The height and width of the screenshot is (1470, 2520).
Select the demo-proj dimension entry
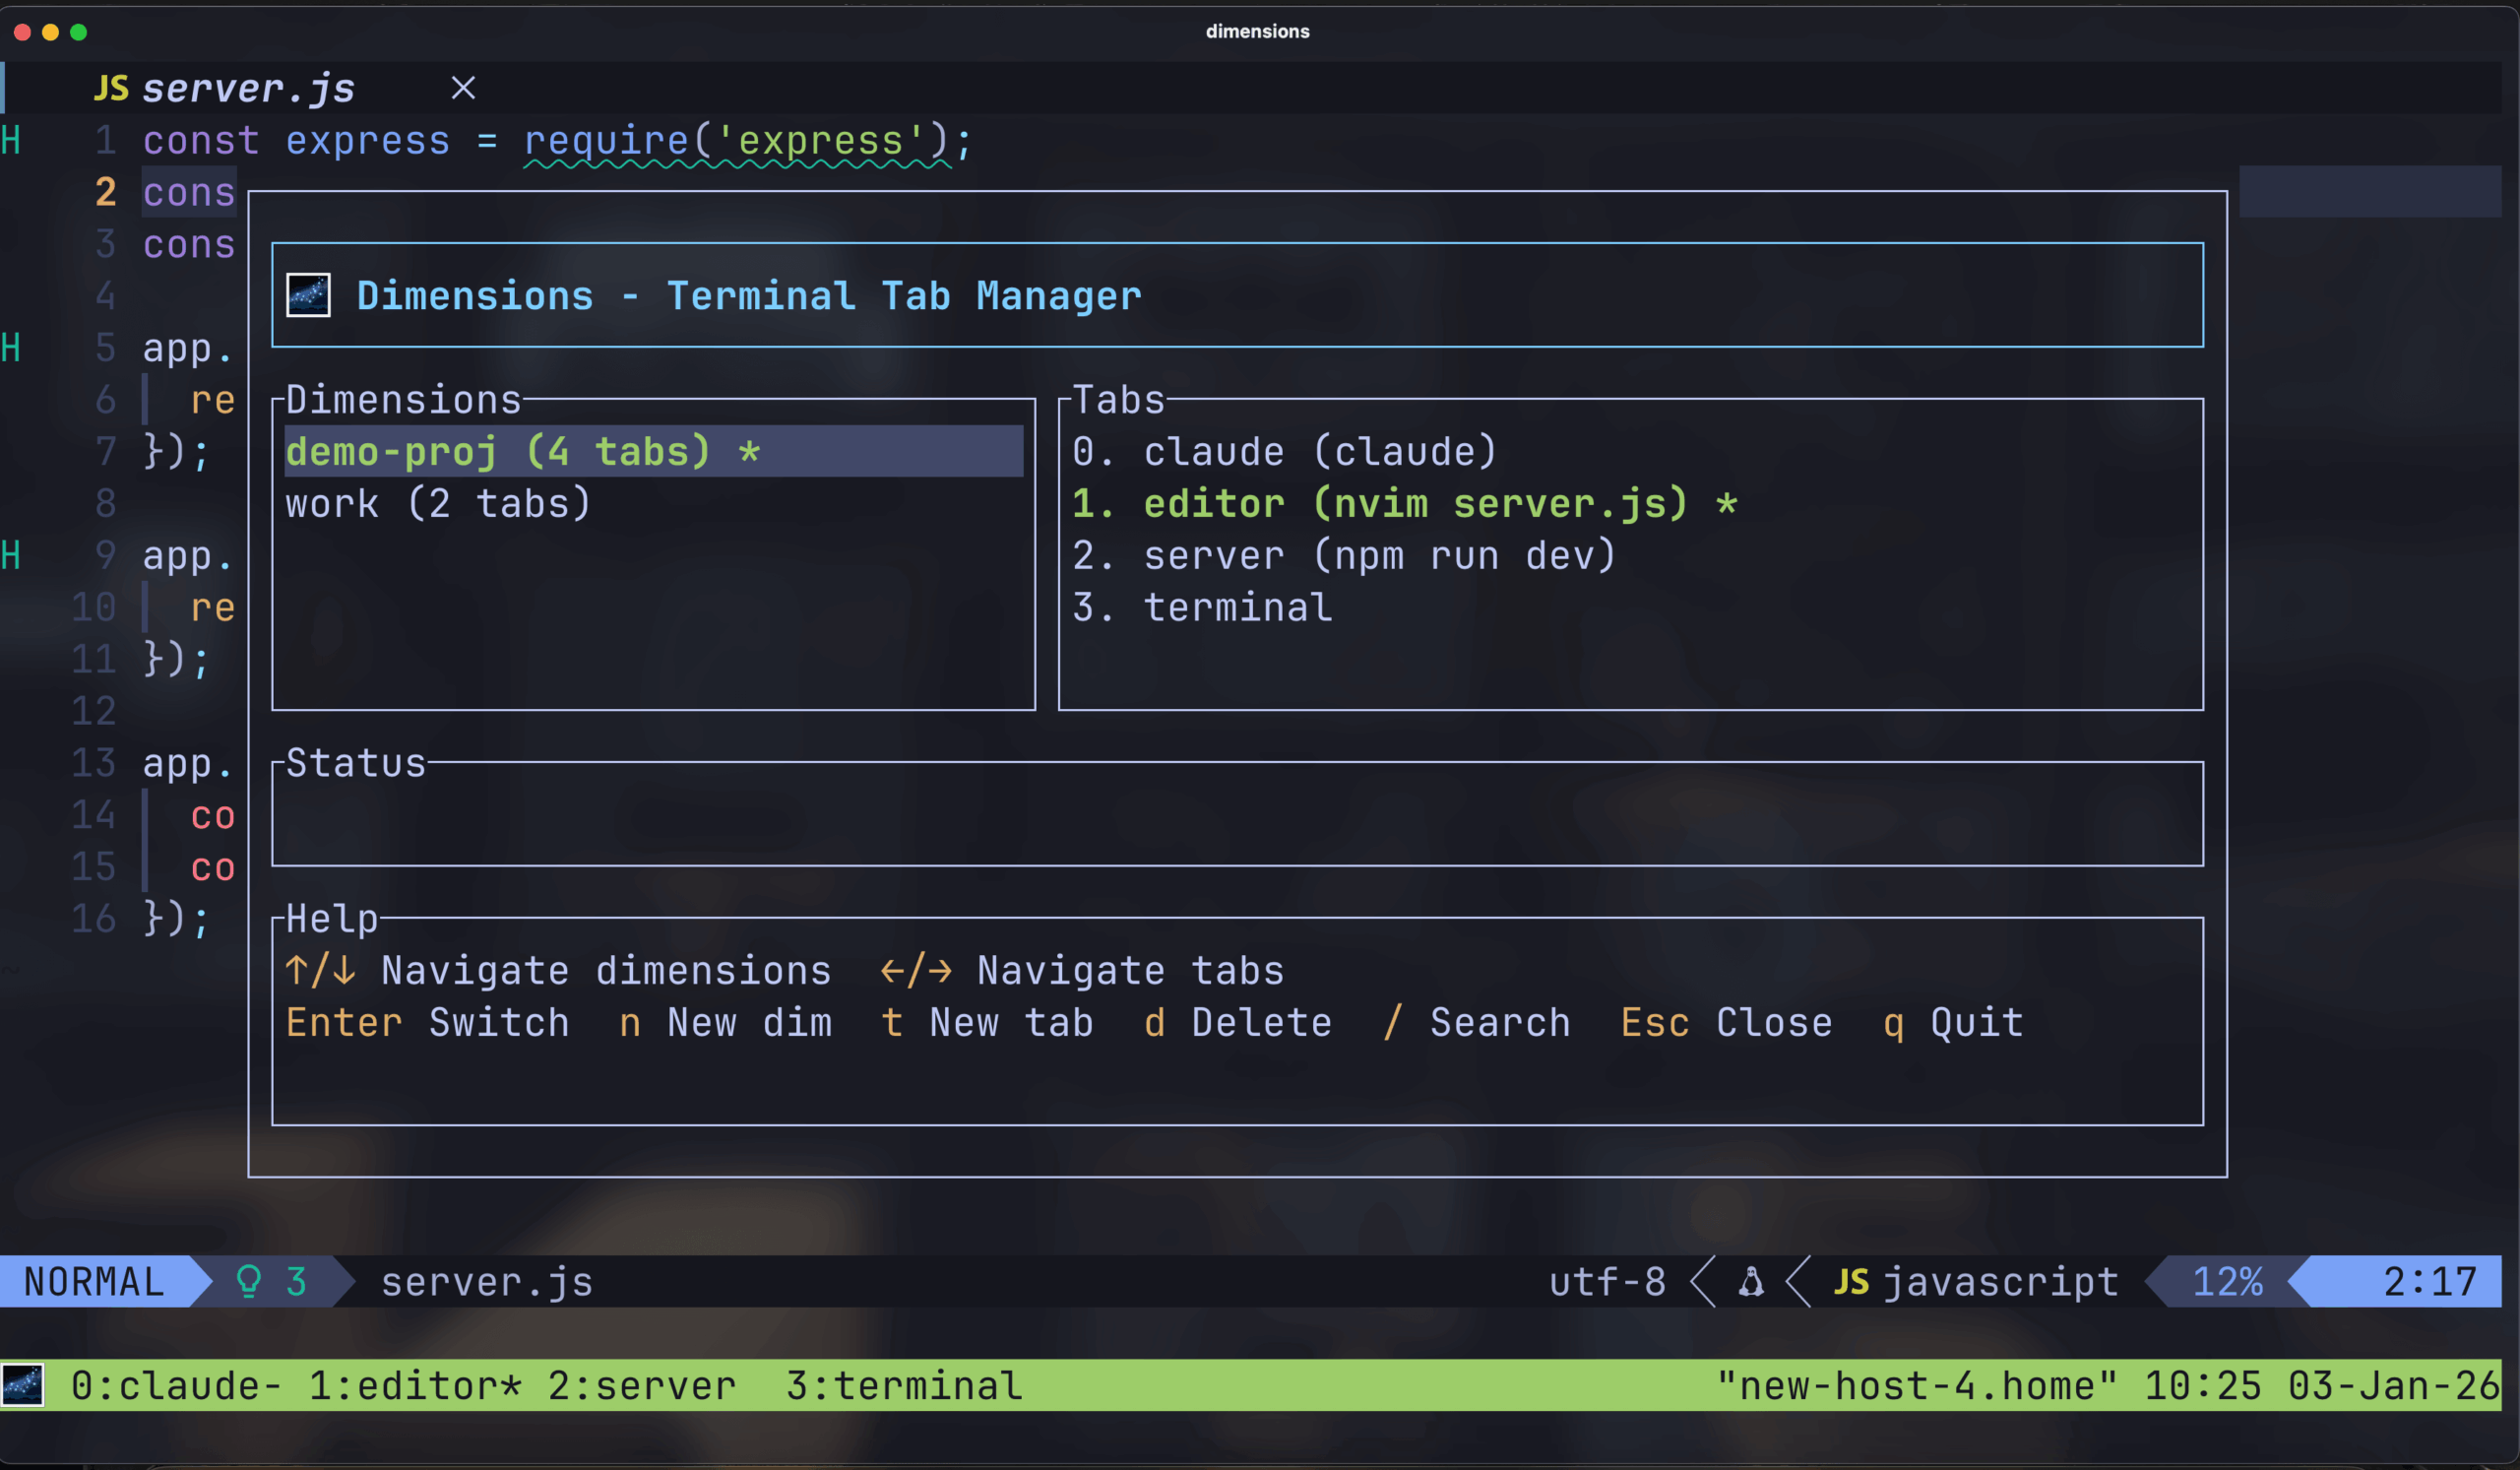[x=522, y=452]
